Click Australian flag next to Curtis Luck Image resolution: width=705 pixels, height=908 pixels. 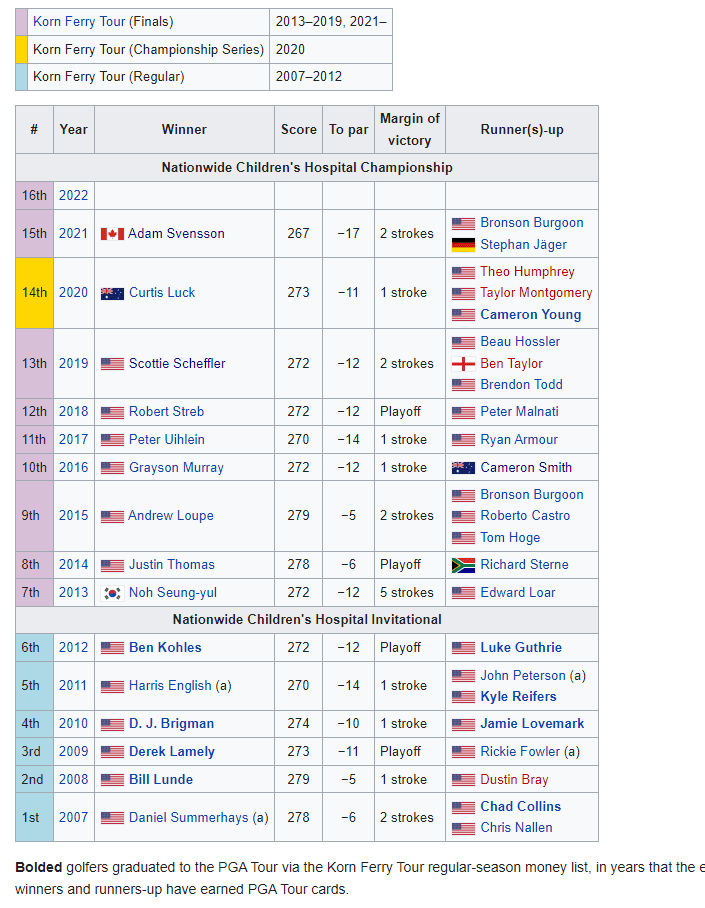112,294
